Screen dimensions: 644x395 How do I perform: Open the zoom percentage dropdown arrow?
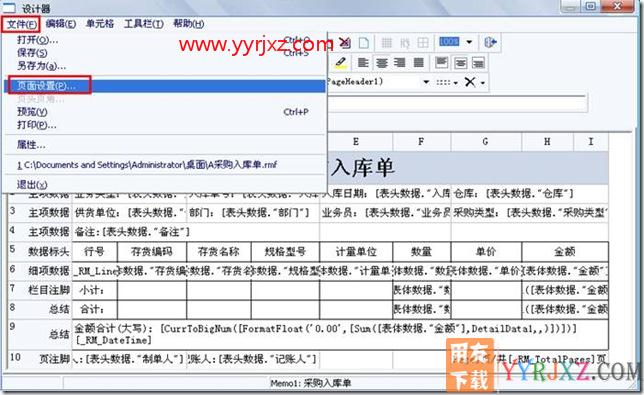(469, 42)
